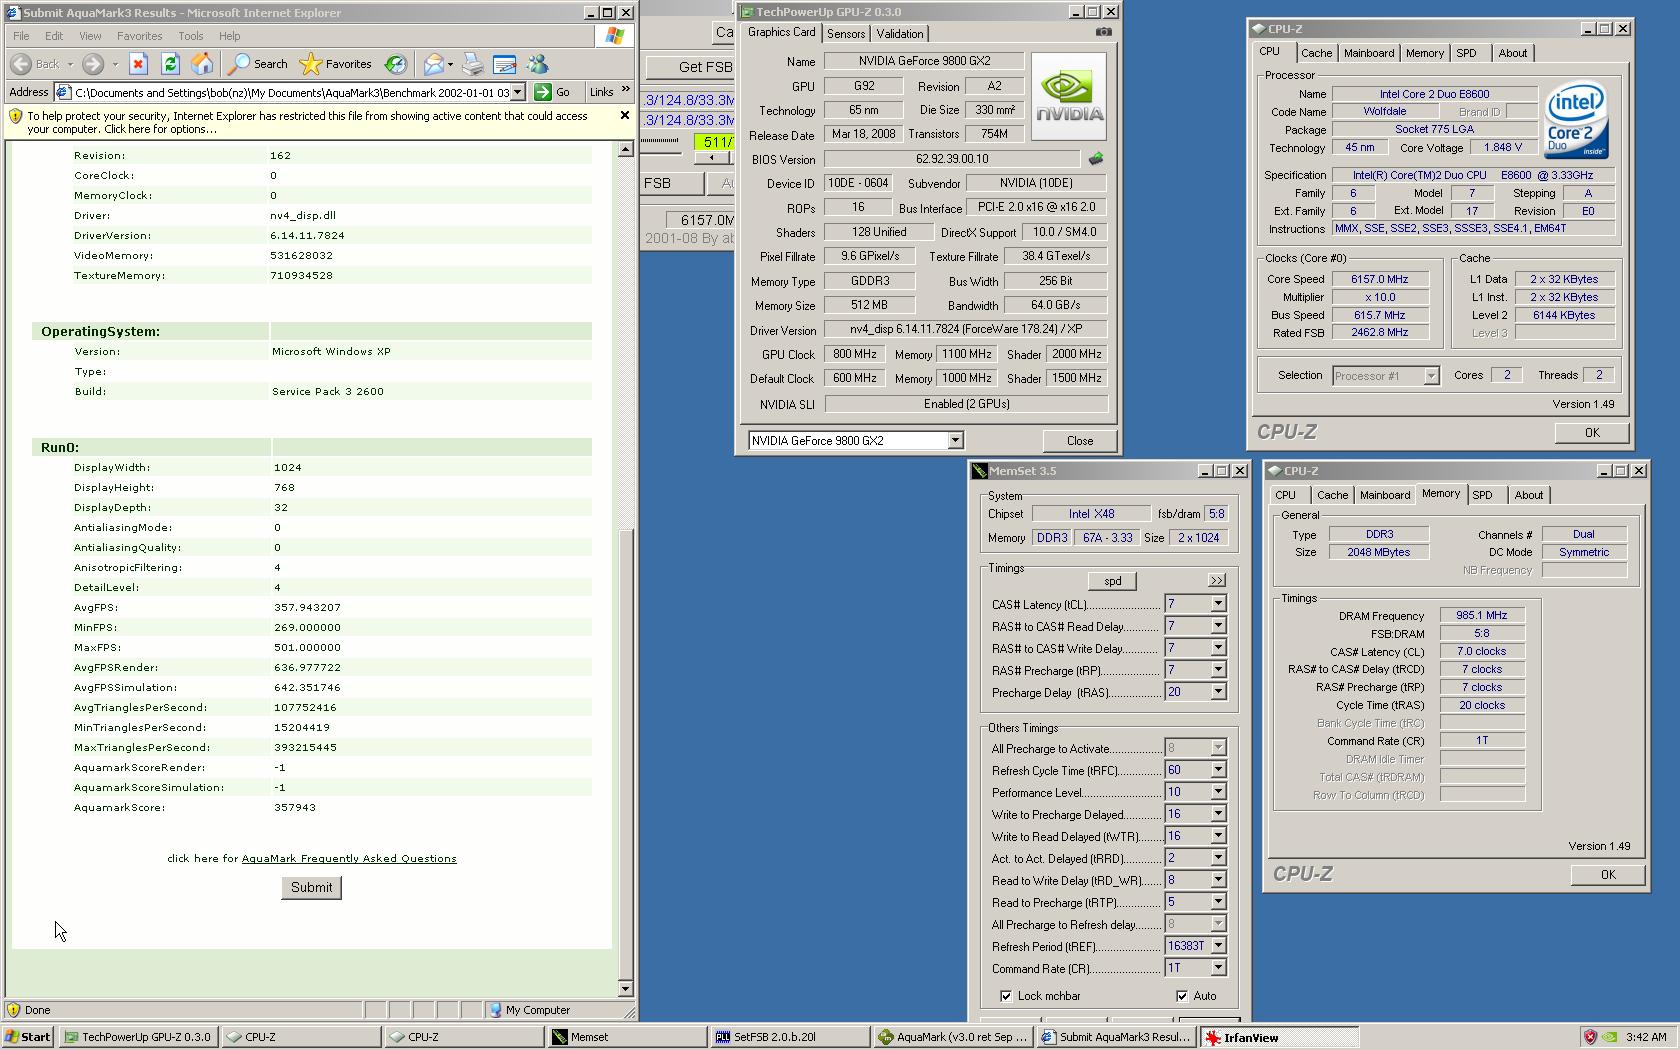Screen dimensions: 1680x1050
Task: Open the Refresh Cycle Time (tRFC) dropdown
Action: point(1218,770)
